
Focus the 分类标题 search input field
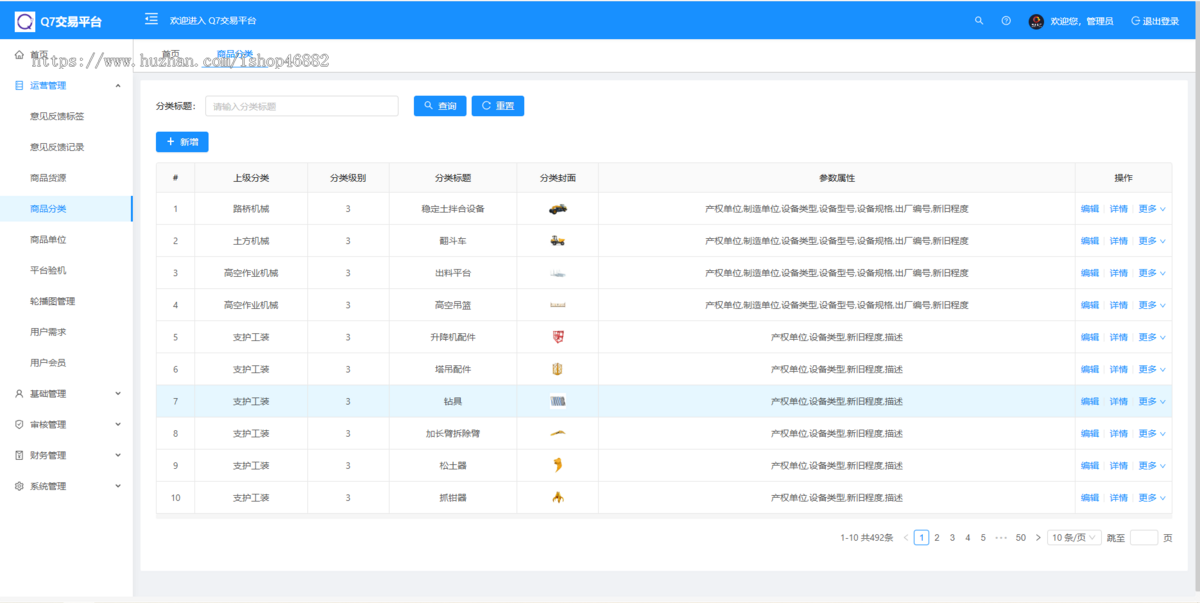(302, 106)
